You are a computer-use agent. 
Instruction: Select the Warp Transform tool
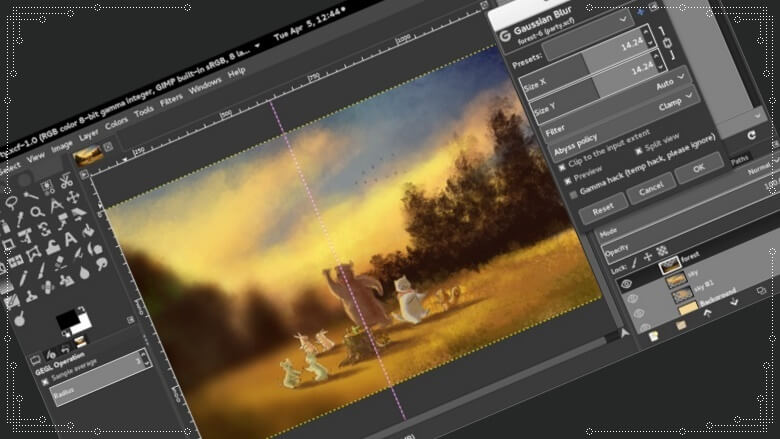[53, 247]
